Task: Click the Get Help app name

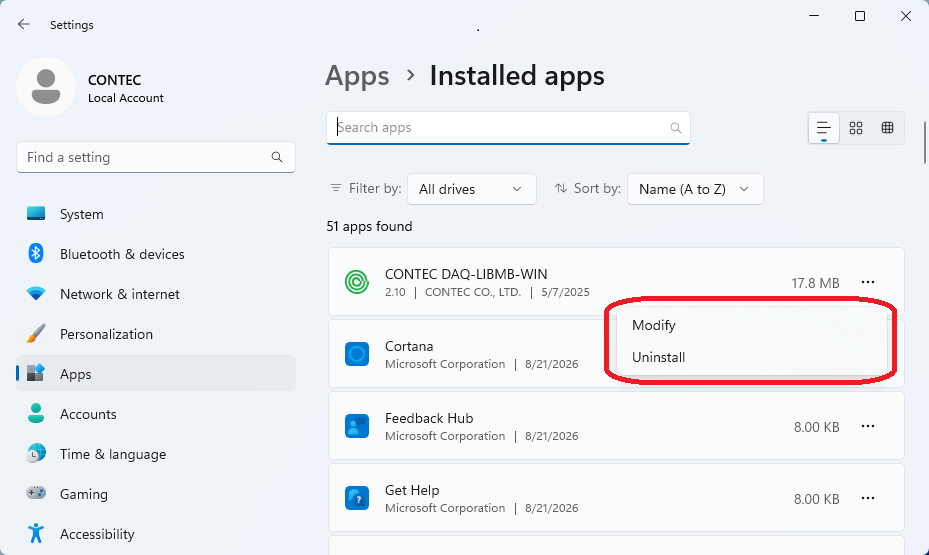Action: [412, 490]
